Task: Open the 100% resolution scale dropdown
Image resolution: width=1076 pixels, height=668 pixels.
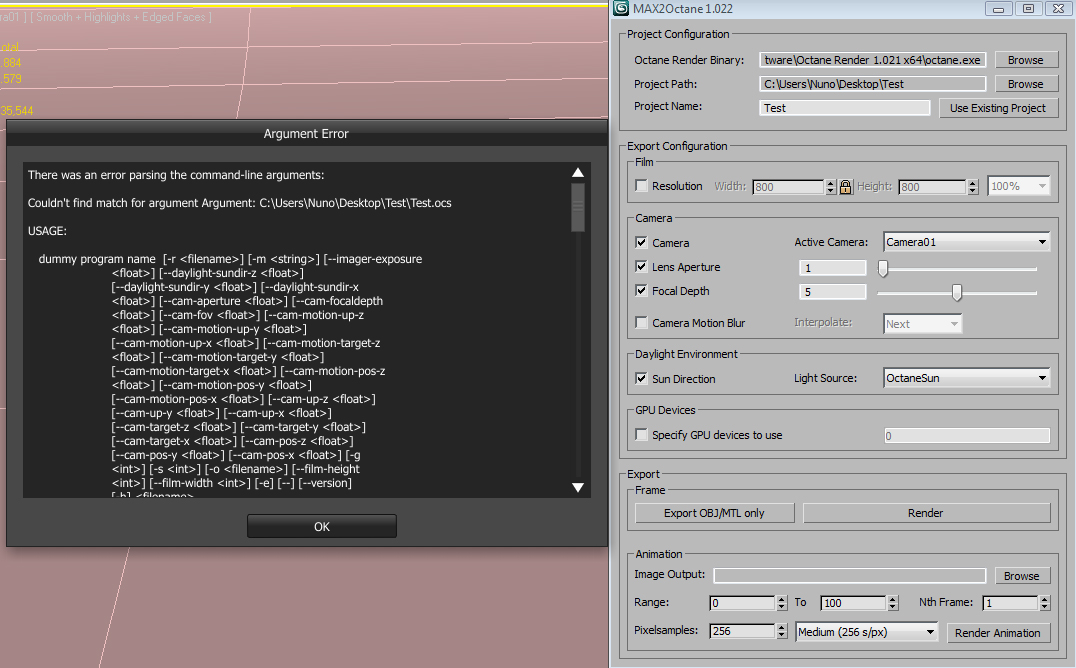Action: (1019, 186)
